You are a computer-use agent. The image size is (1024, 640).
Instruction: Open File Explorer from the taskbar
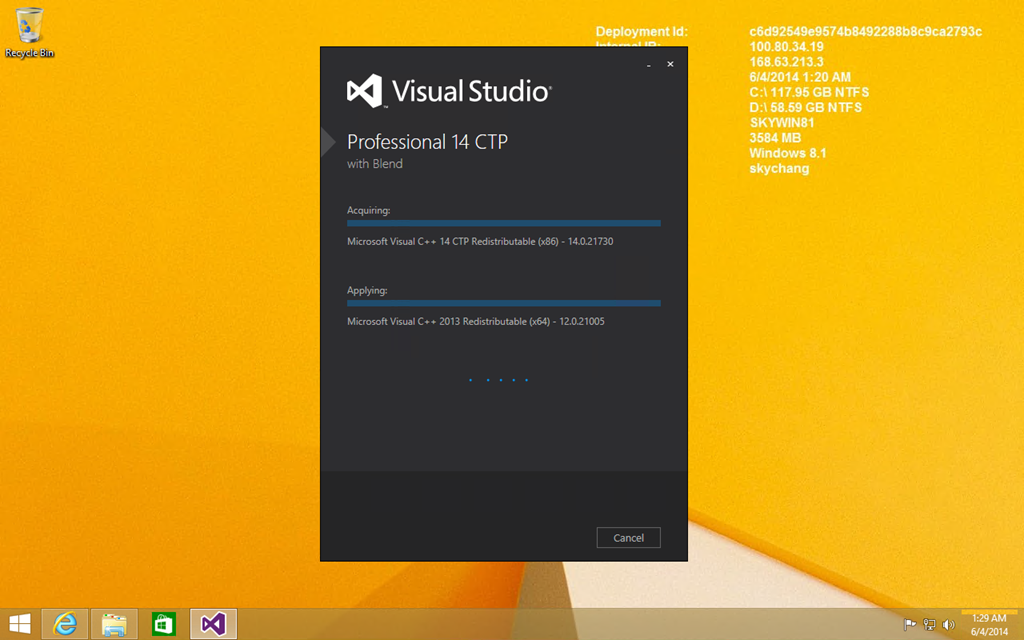pos(114,624)
